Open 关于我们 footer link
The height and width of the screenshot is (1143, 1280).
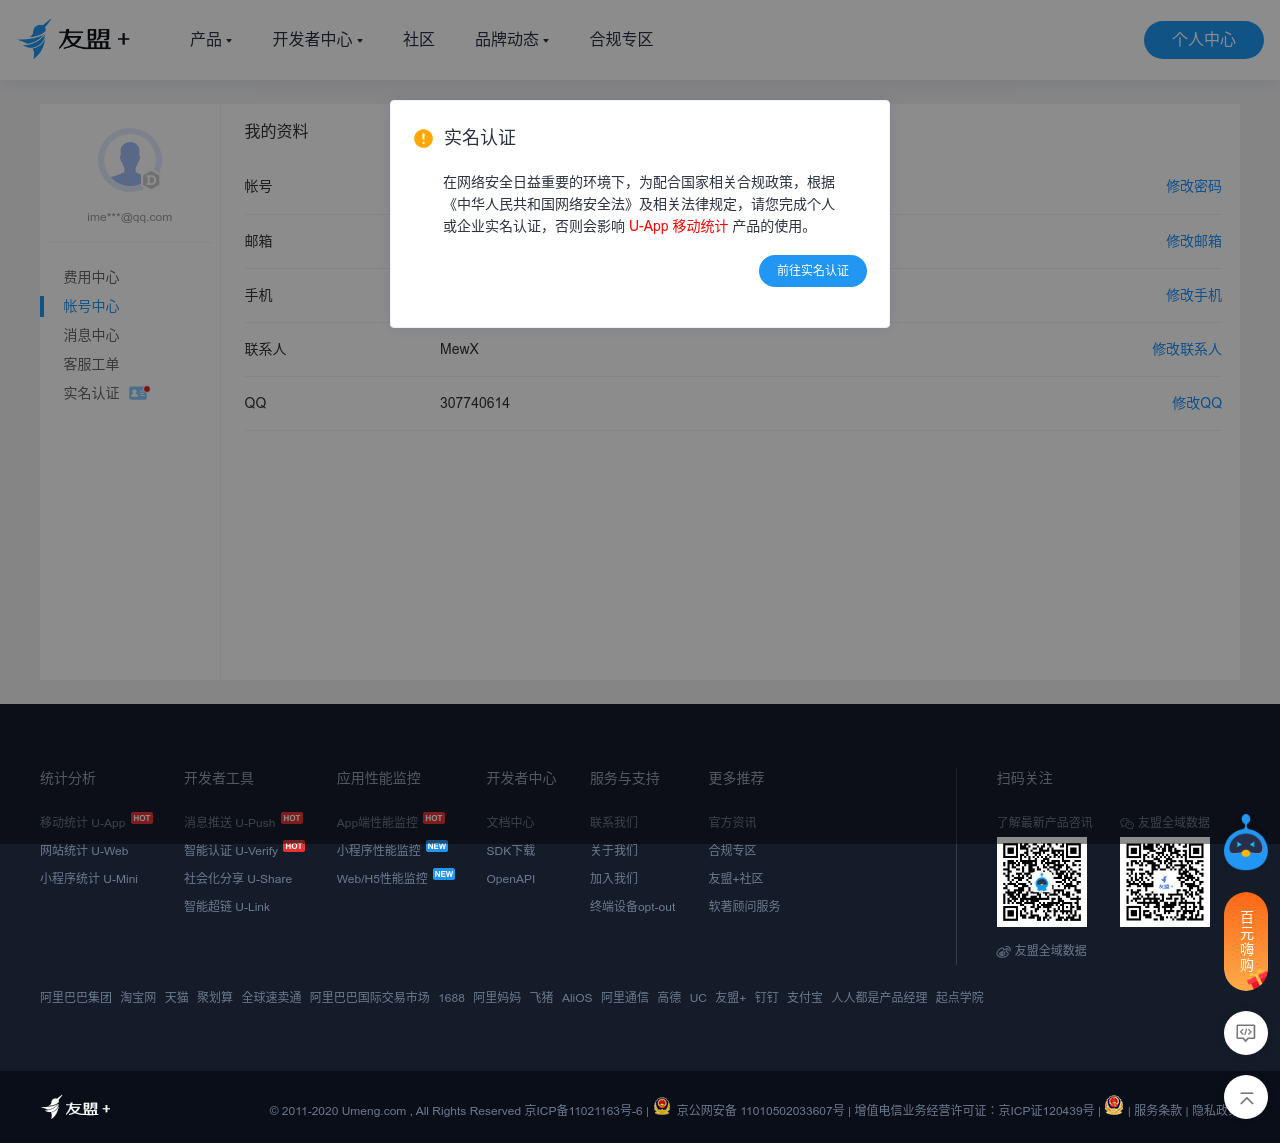[614, 850]
